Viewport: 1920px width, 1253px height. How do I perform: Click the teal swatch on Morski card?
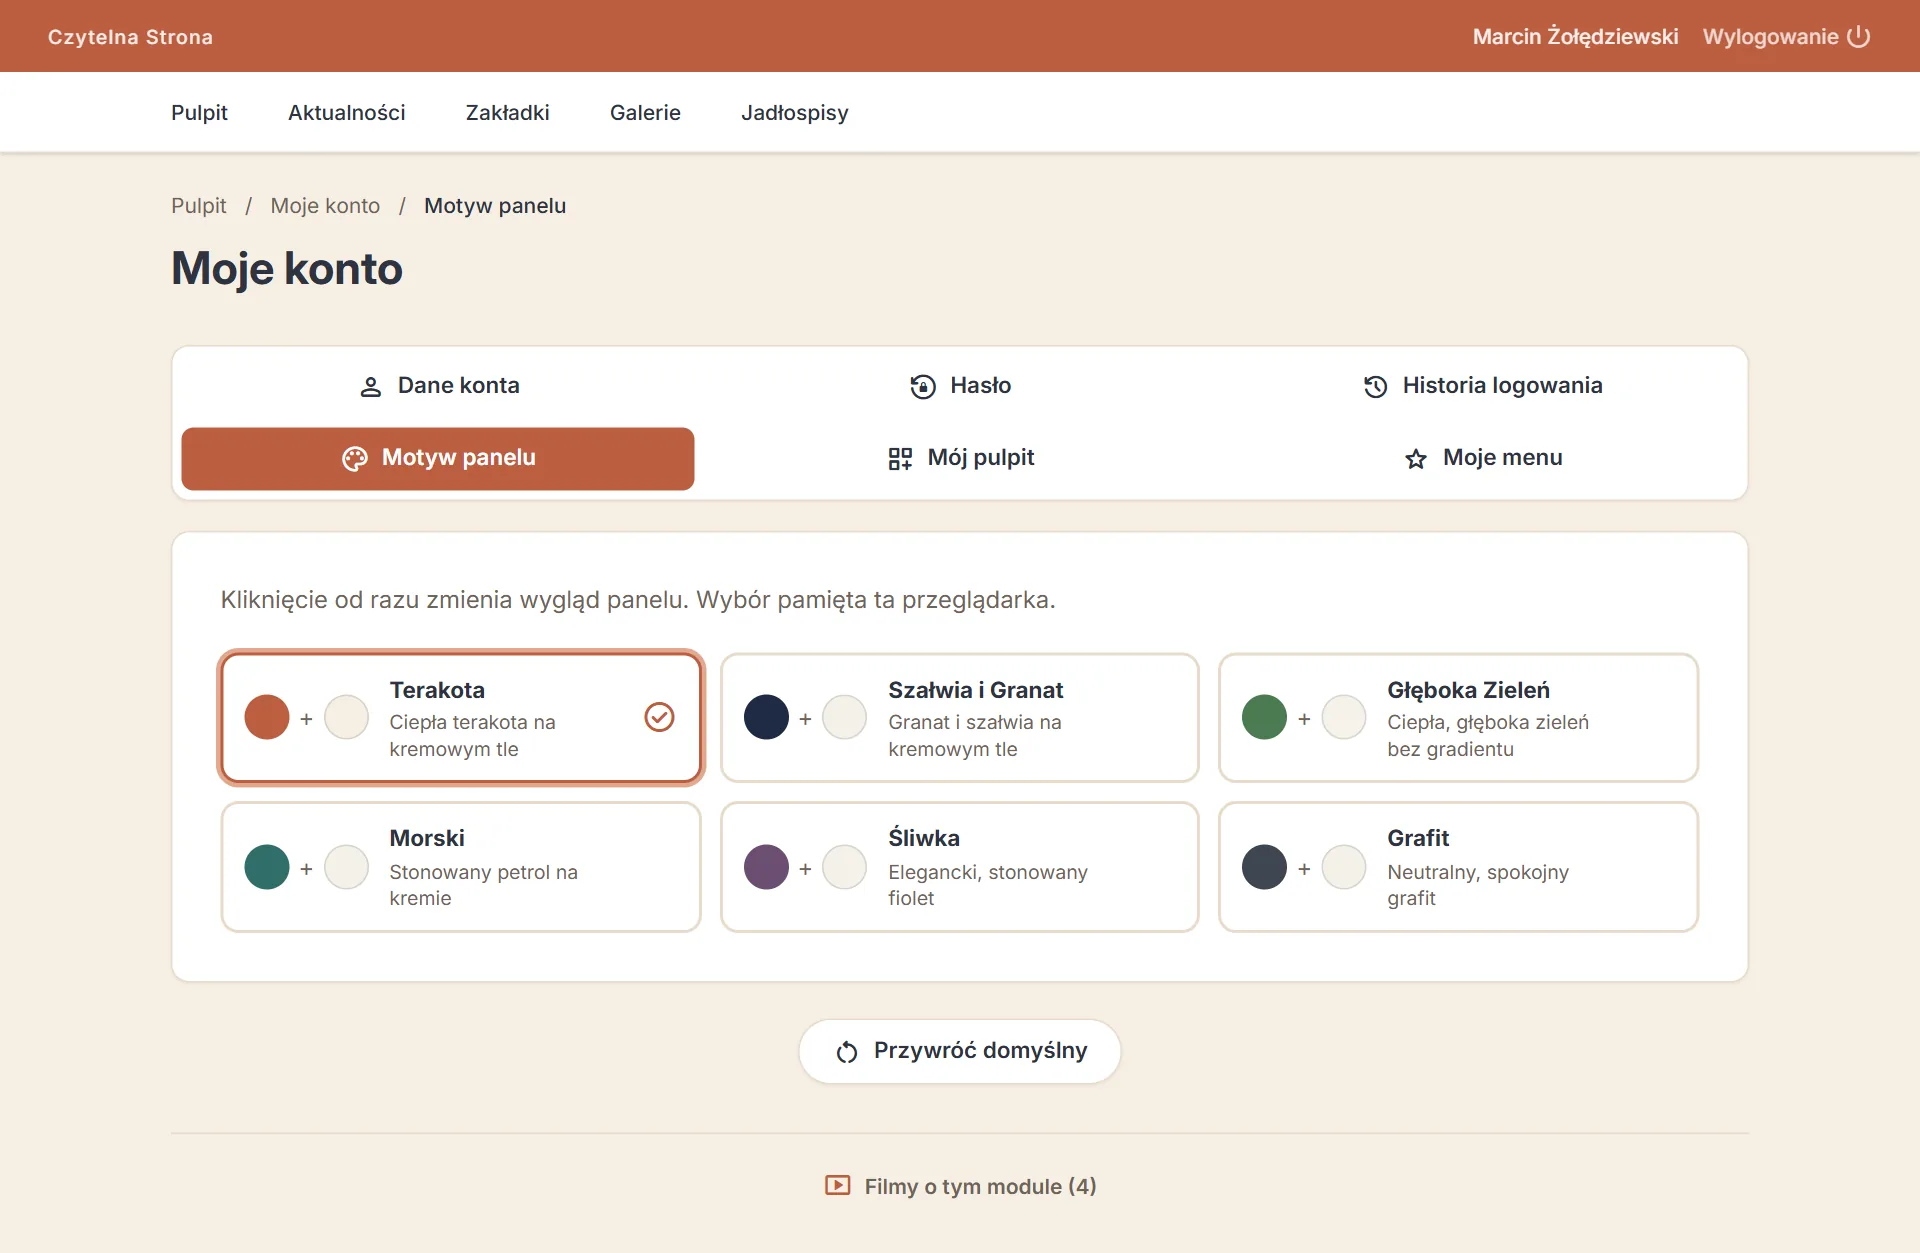click(x=267, y=867)
